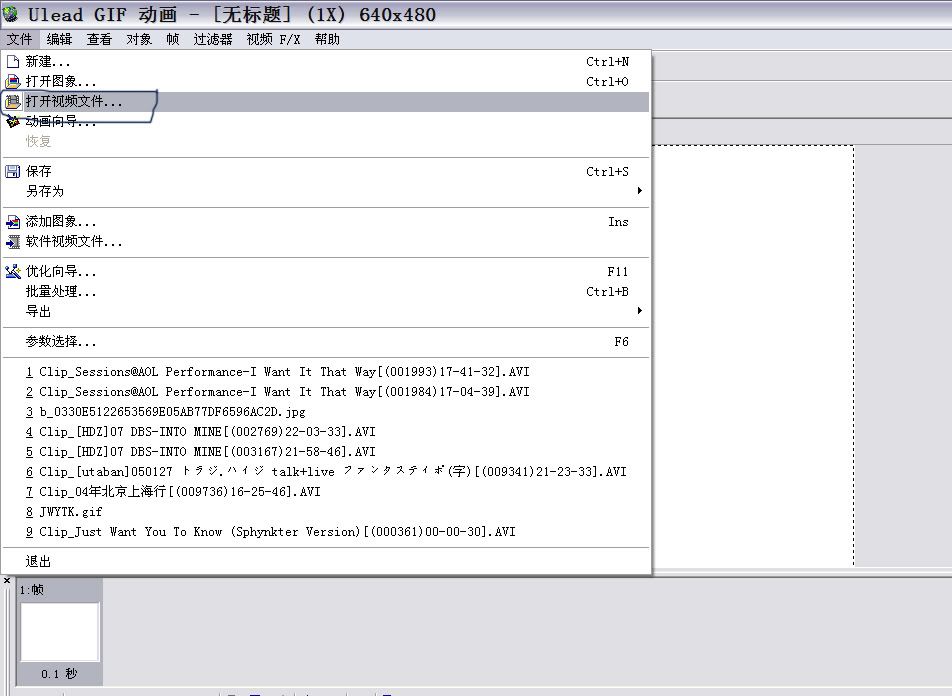Open recent file JWYTK.gif

tap(326, 511)
